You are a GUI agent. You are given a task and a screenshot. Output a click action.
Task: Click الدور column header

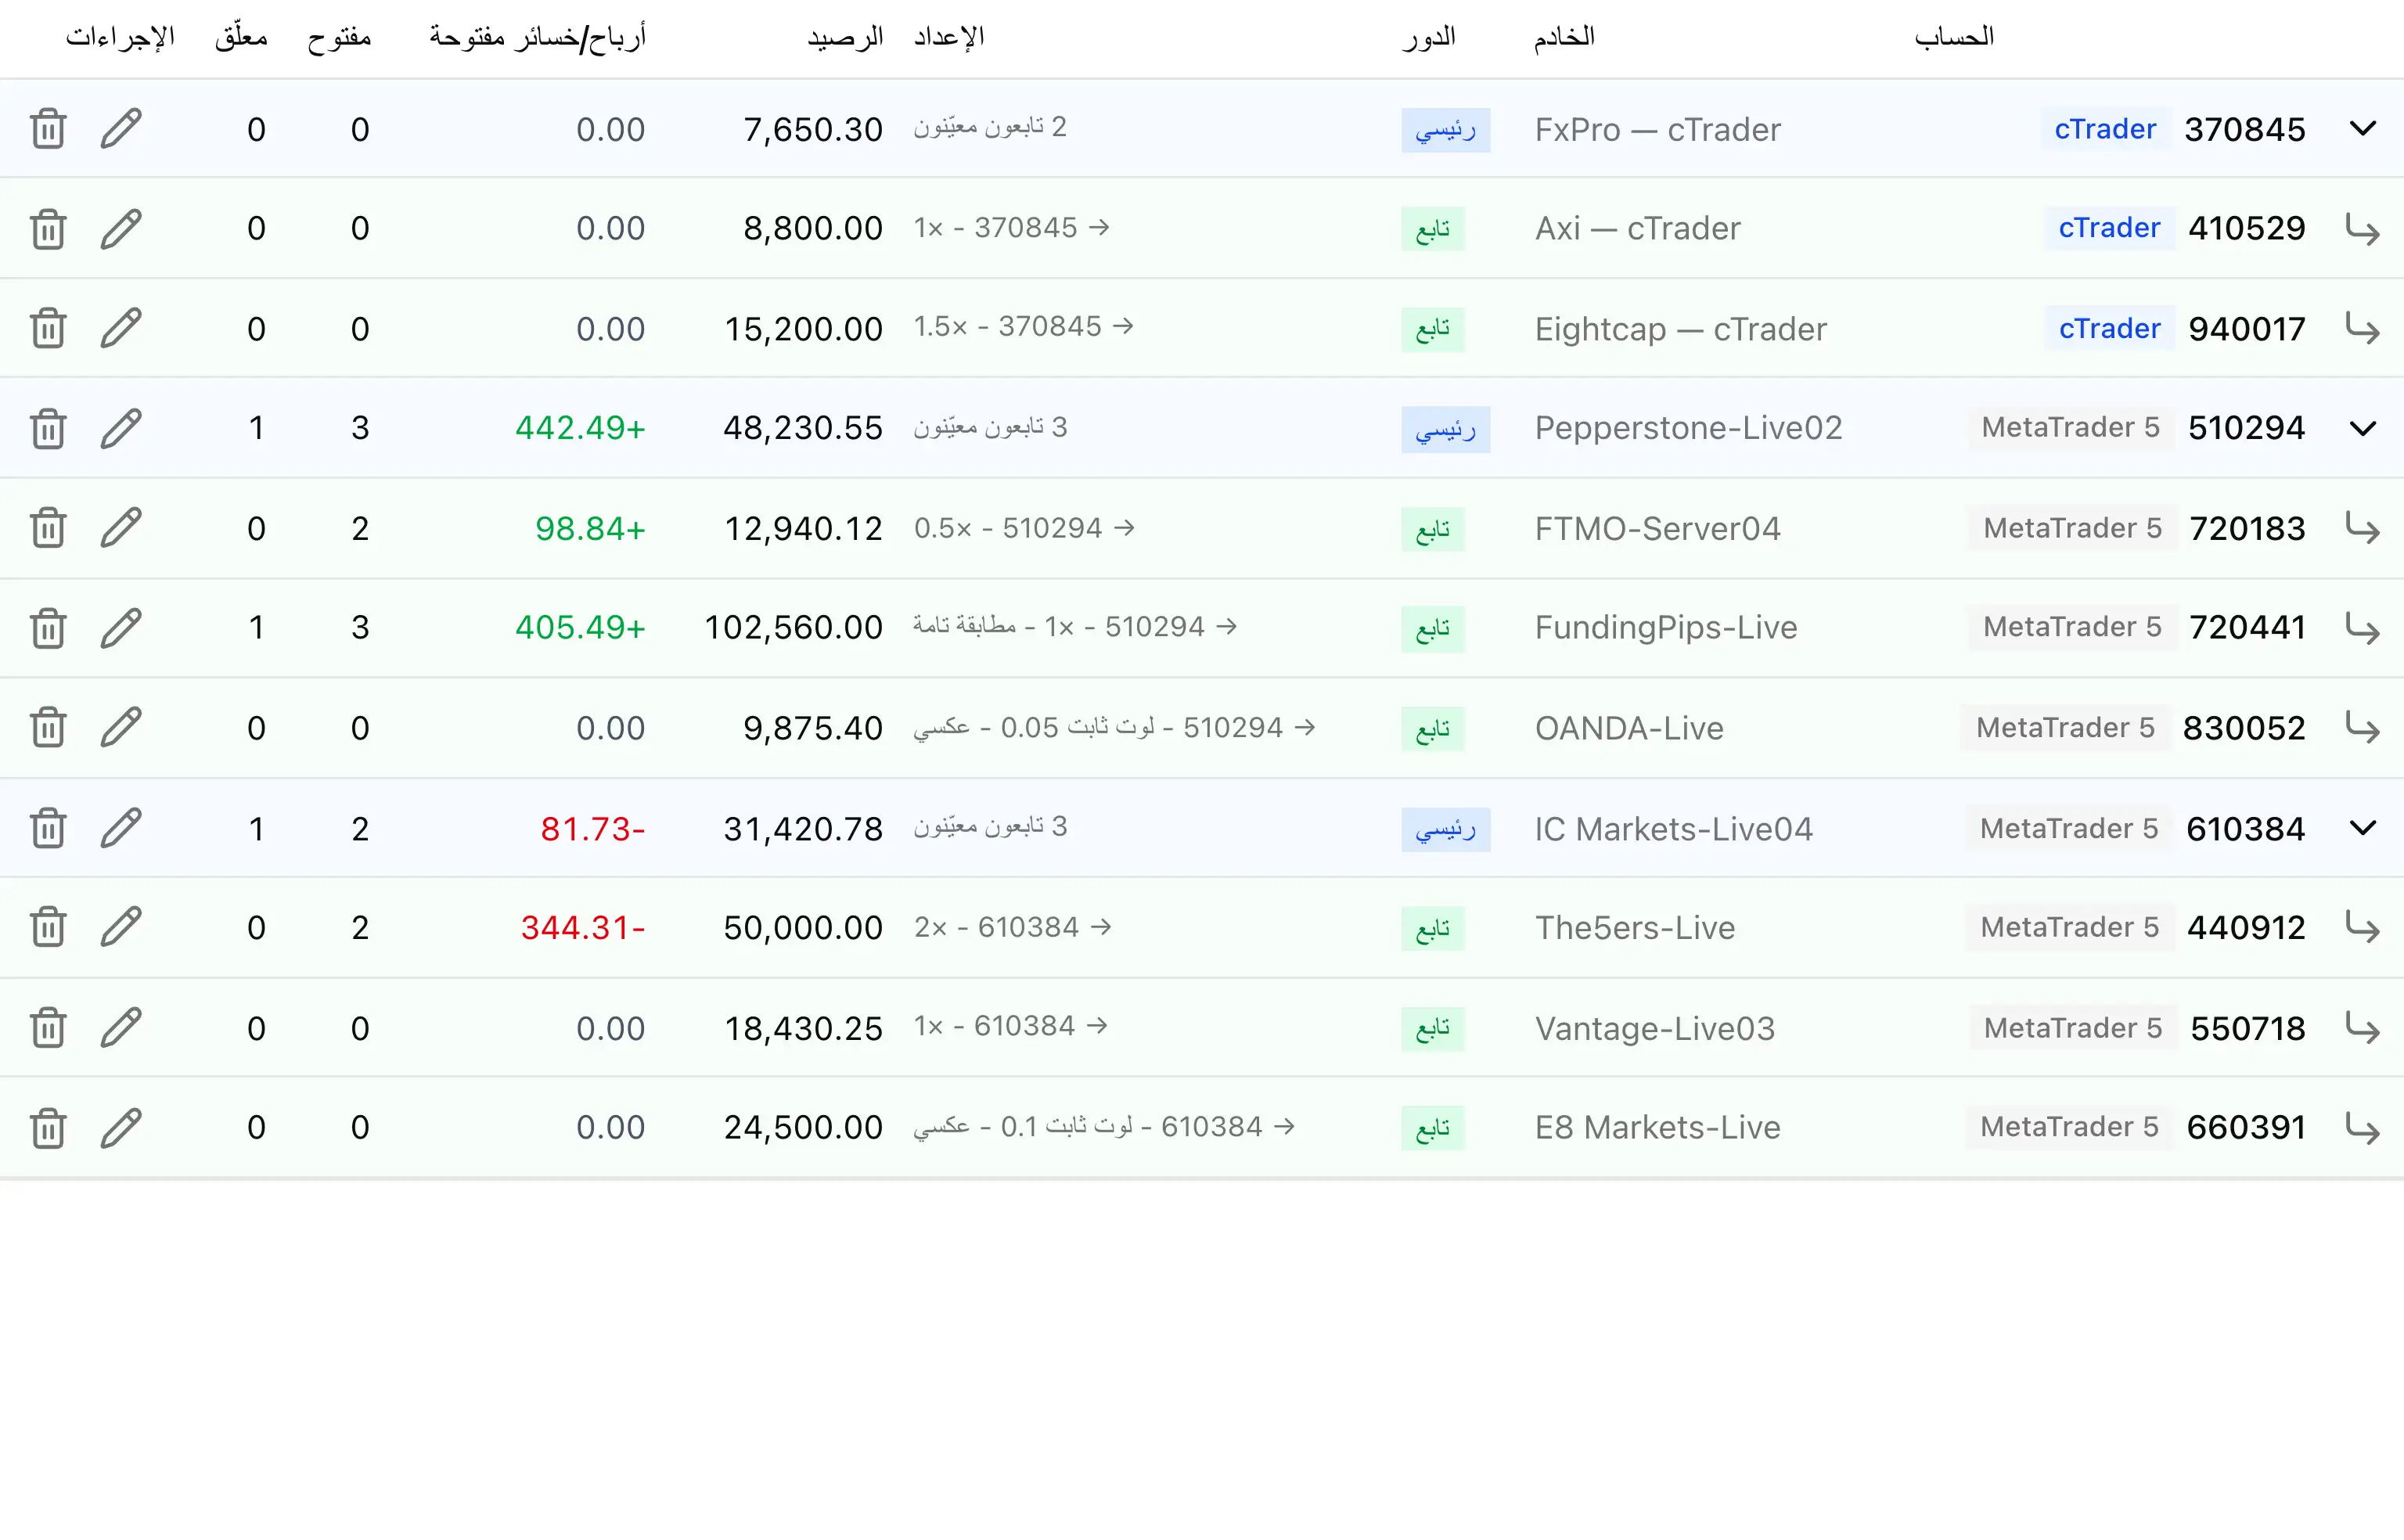click(1429, 37)
